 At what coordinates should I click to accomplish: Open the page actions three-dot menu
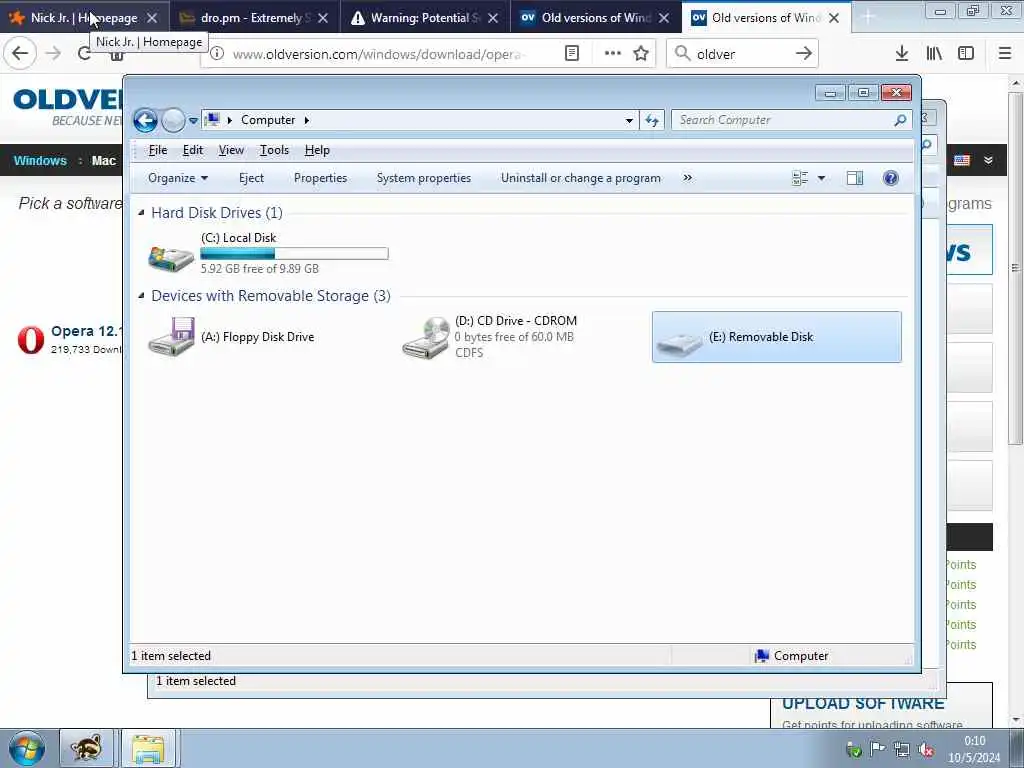click(x=613, y=54)
